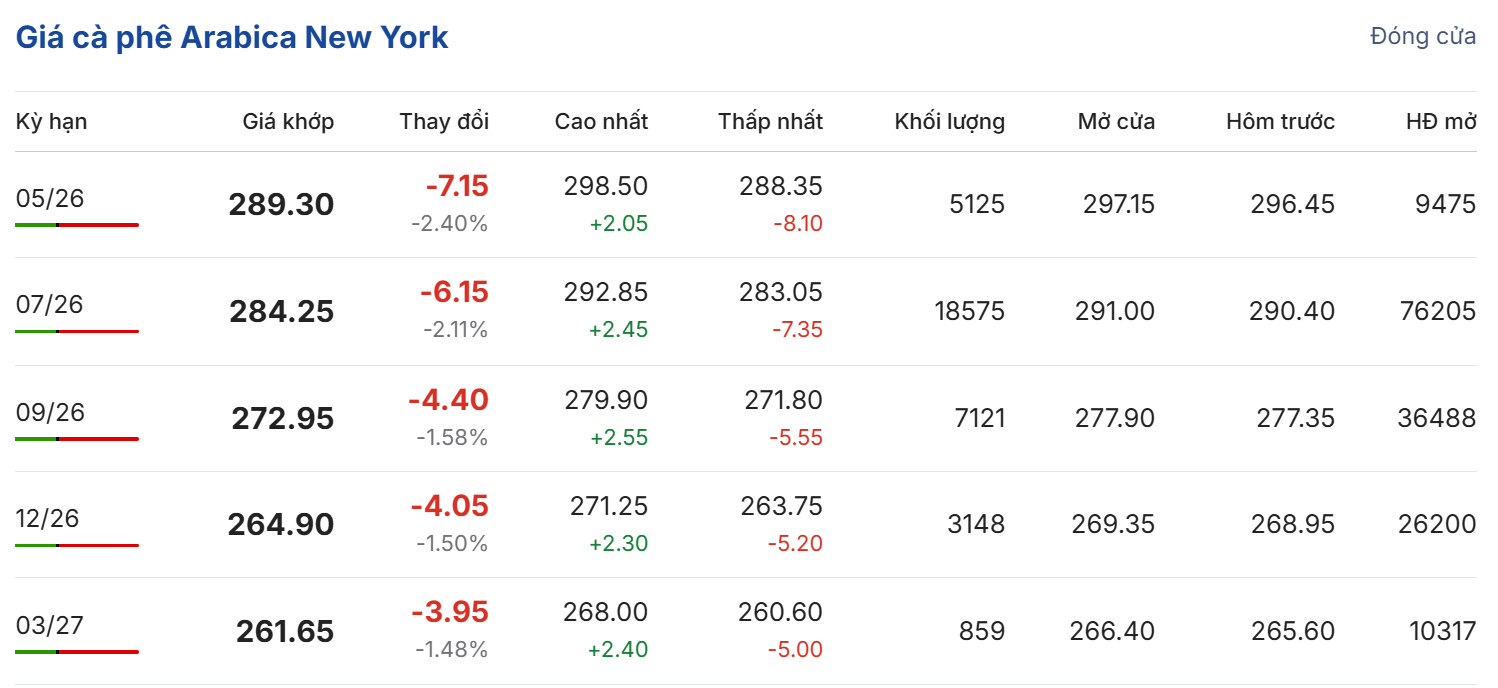The width and height of the screenshot is (1498, 688).
Task: Open the 09/26 contract term
Action: click(50, 411)
